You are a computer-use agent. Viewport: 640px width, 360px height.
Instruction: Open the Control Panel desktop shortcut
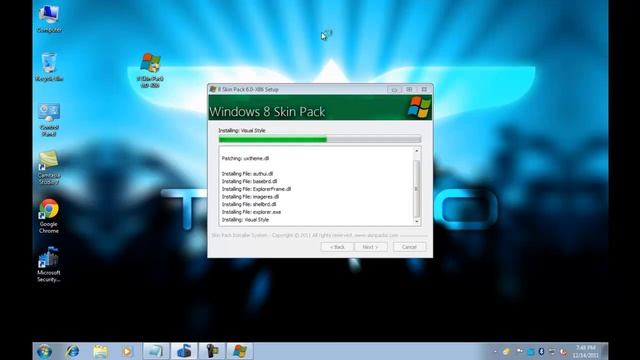coord(49,119)
